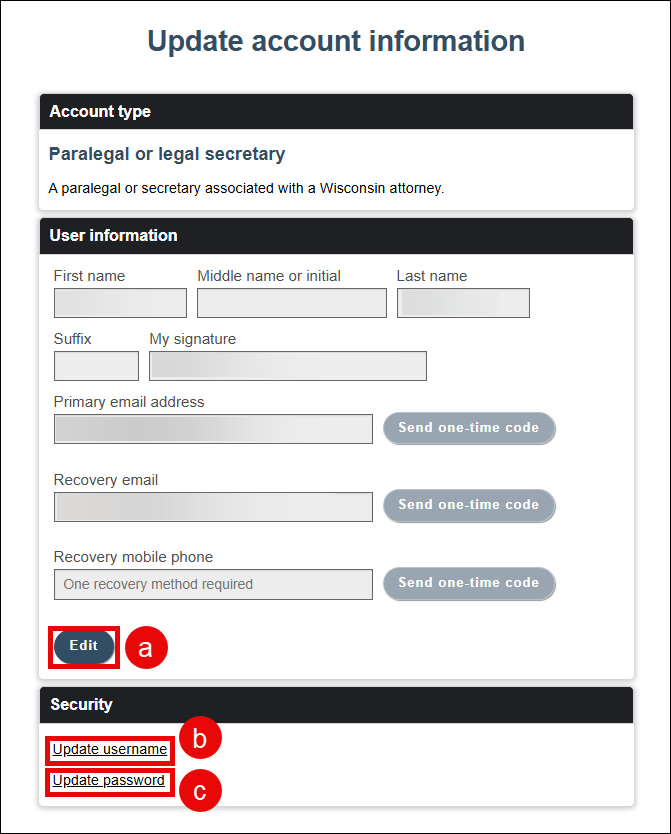Click the Primary email address field

[213, 429]
